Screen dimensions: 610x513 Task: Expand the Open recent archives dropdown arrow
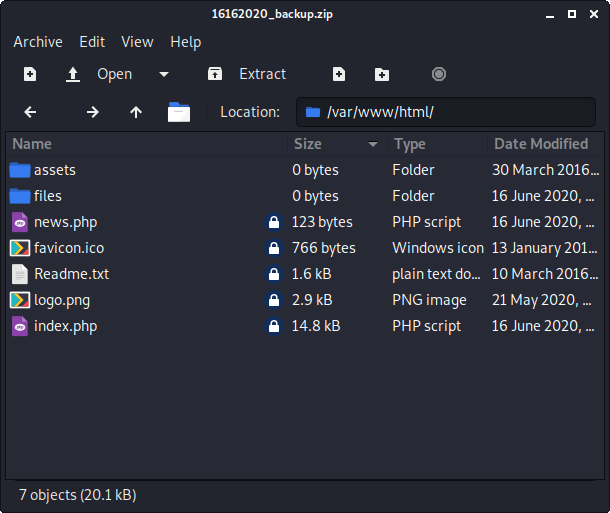pos(164,74)
